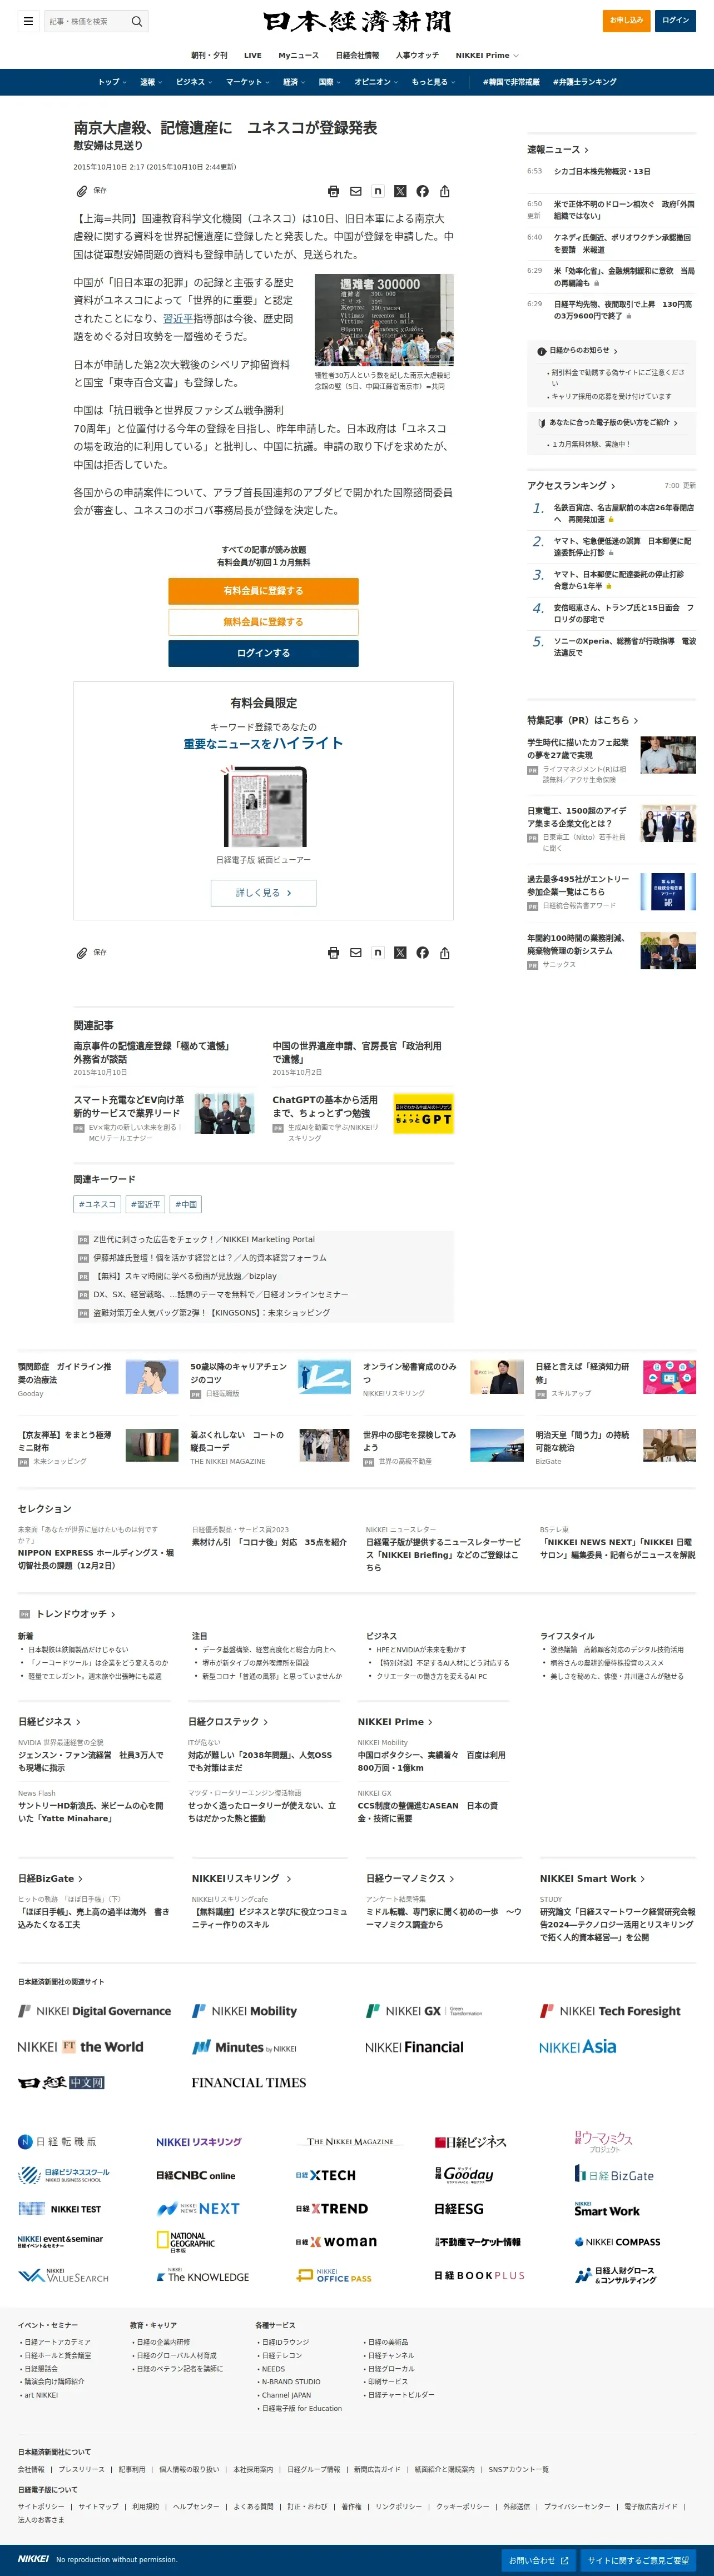This screenshot has height=2576, width=714.
Task: Click the mail icon under the article date
Action: 355,191
